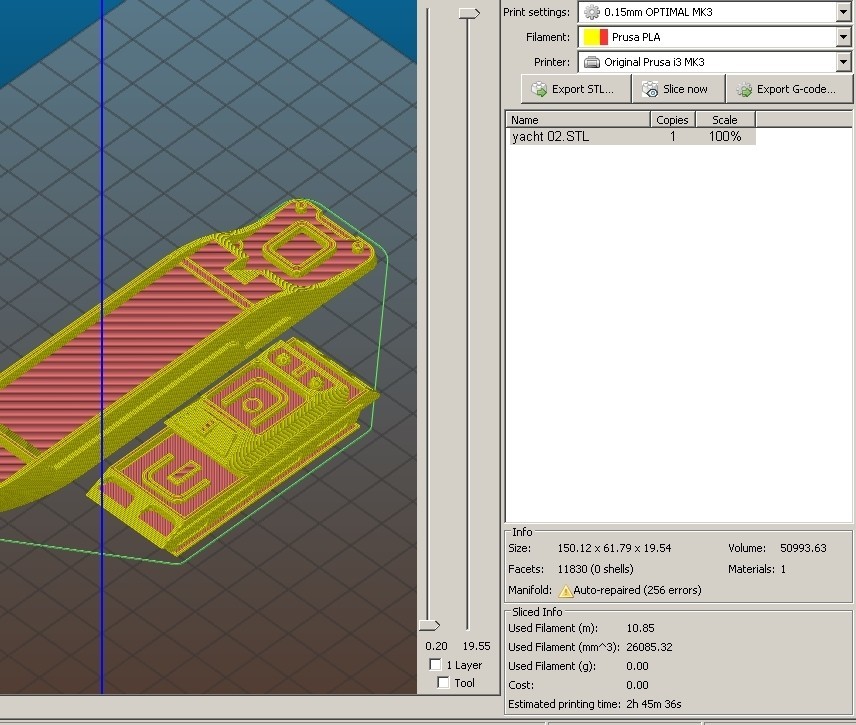856x725 pixels.
Task: Click the lower layer slider handle at 0.20
Action: click(429, 625)
